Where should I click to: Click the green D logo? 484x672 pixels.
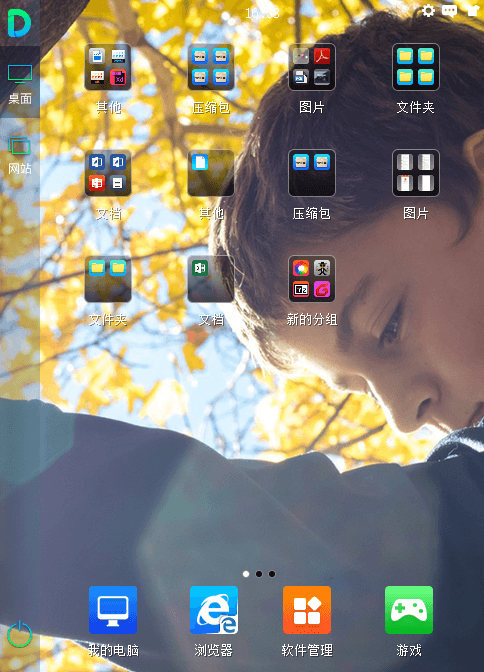click(x=19, y=23)
